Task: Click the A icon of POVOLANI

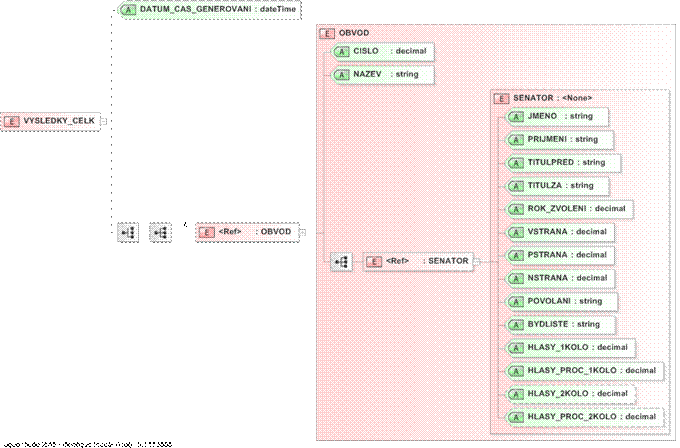Action: click(x=516, y=301)
